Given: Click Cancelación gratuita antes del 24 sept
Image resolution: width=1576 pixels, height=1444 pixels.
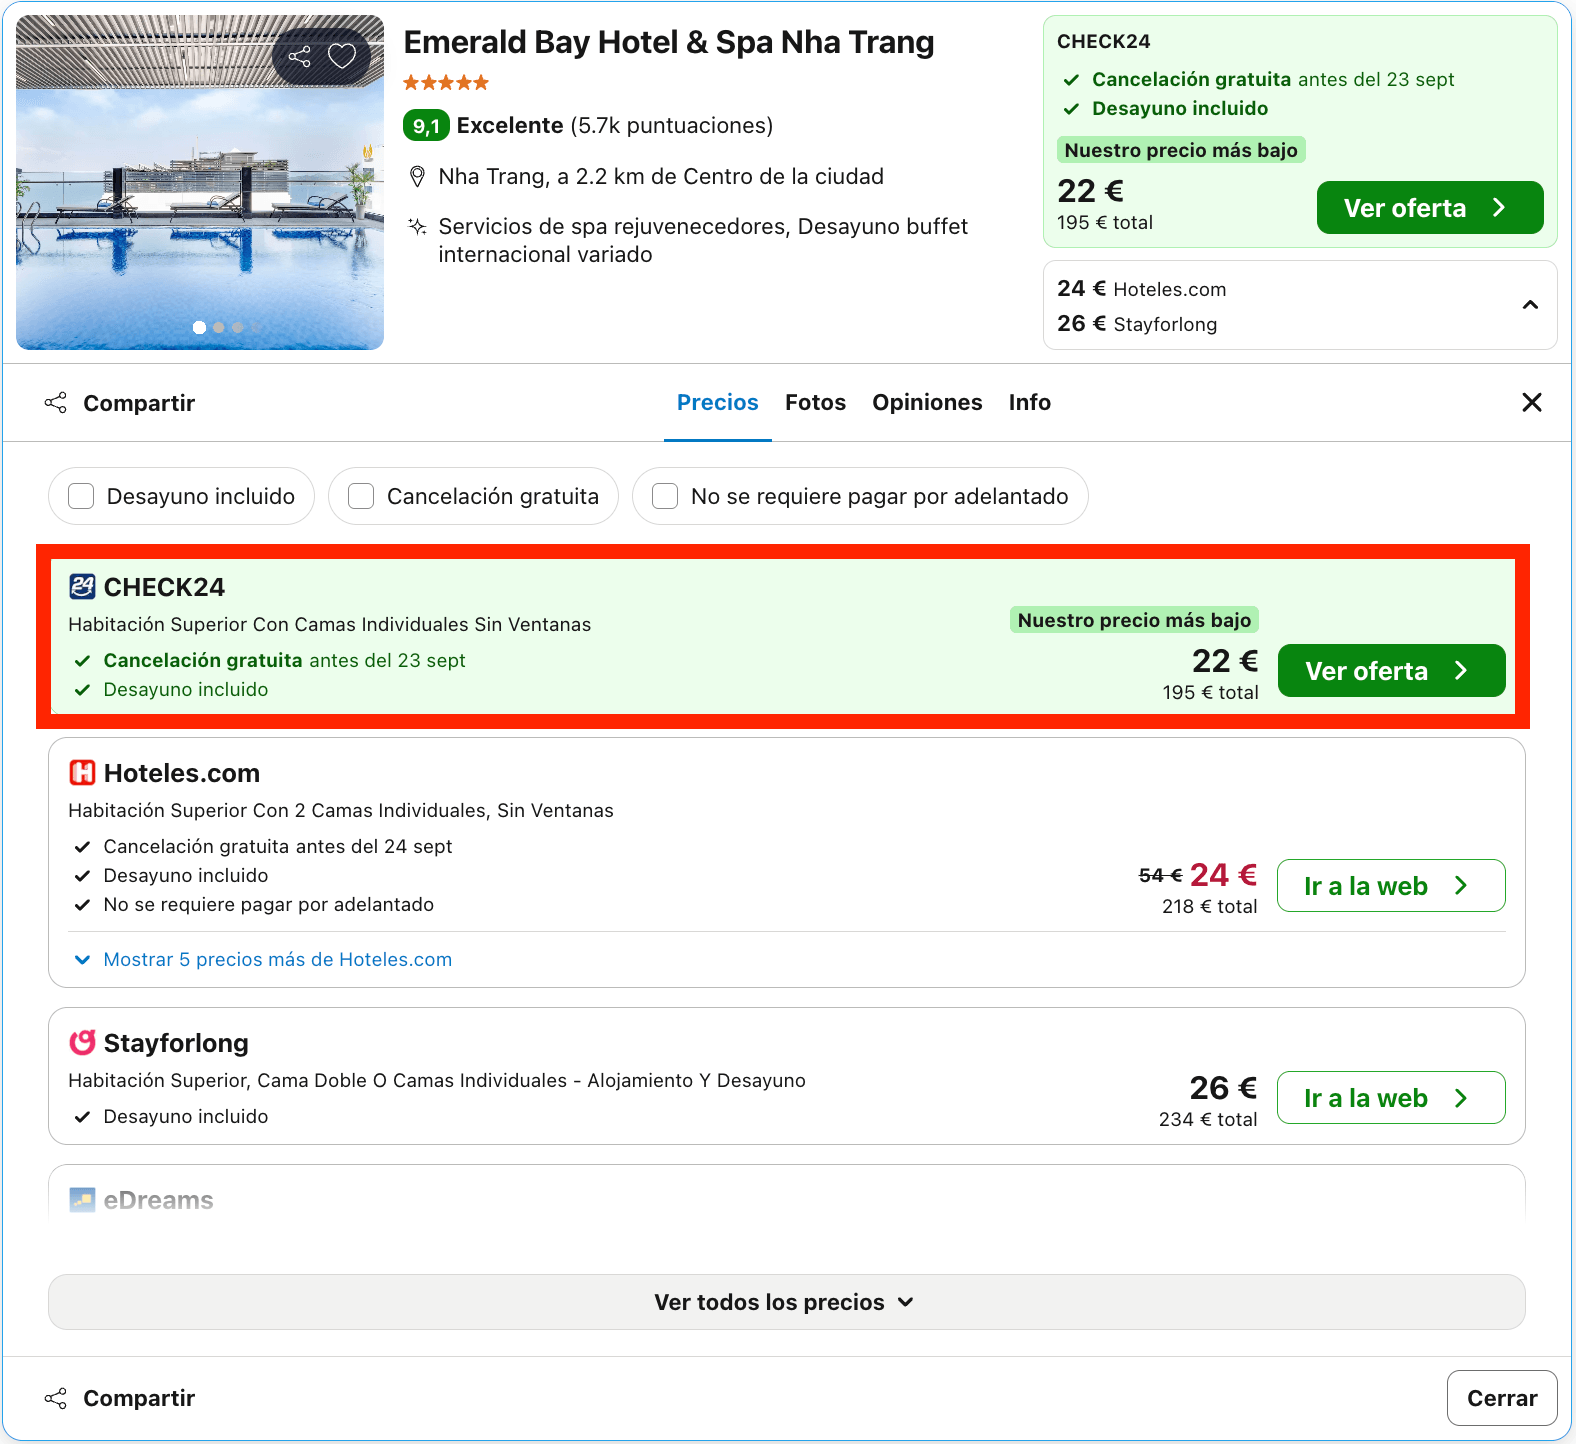Looking at the screenshot, I should (x=278, y=847).
